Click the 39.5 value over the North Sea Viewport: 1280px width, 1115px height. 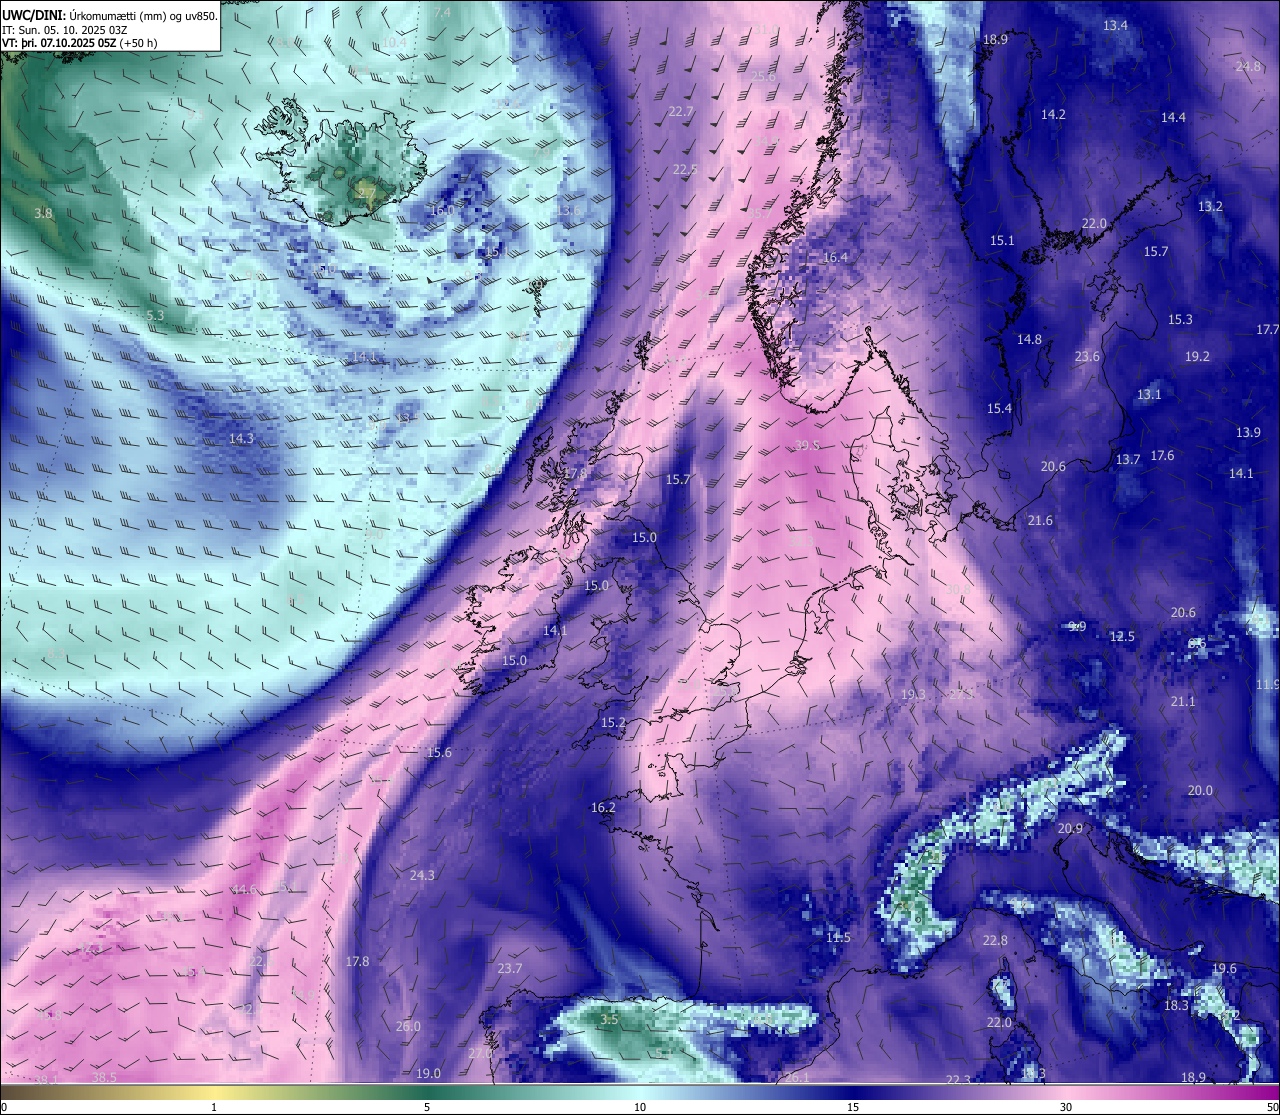point(806,446)
